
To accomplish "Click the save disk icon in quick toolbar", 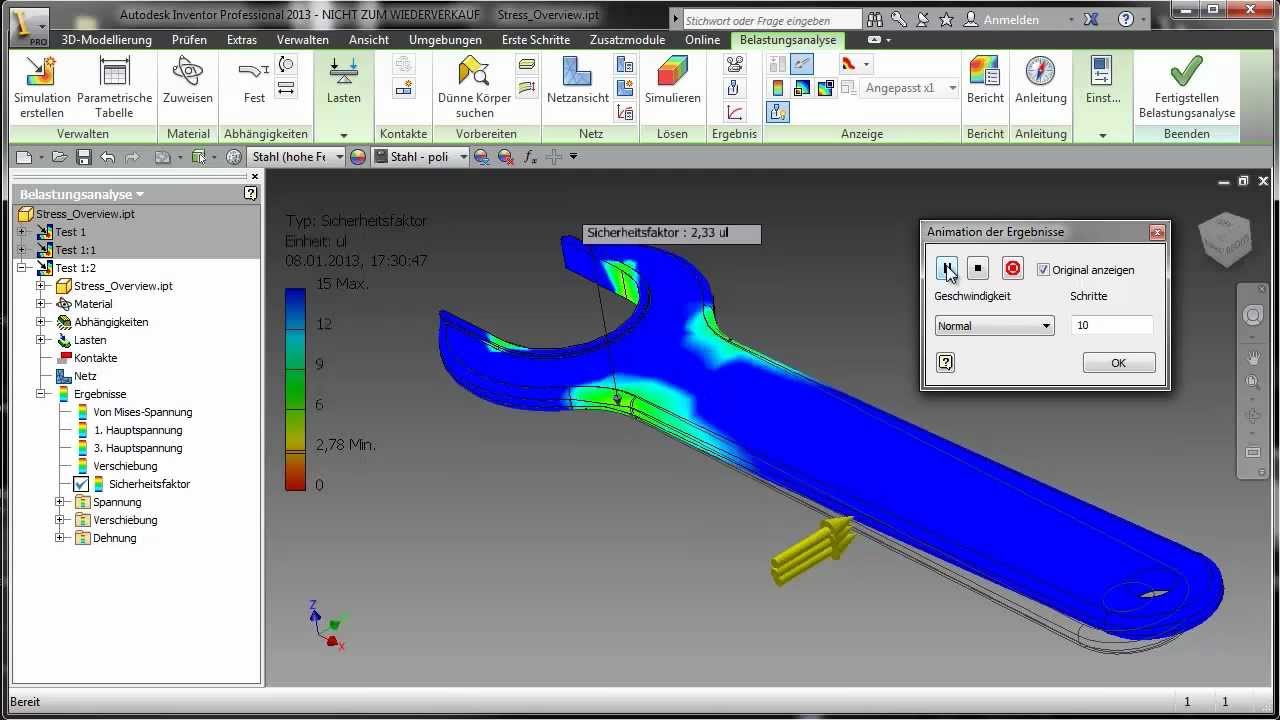I will [x=84, y=157].
